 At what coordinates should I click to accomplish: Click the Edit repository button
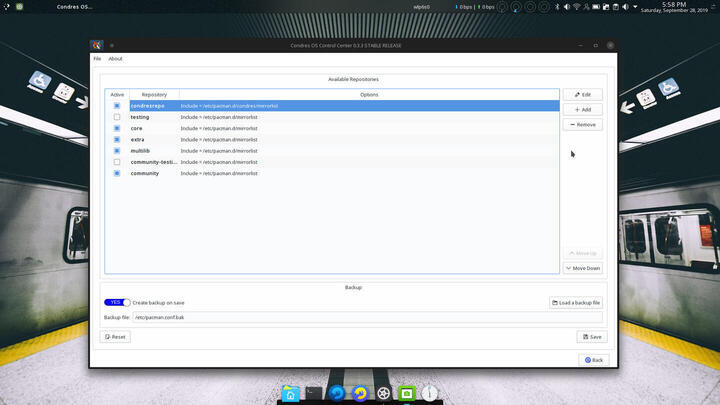click(x=583, y=95)
